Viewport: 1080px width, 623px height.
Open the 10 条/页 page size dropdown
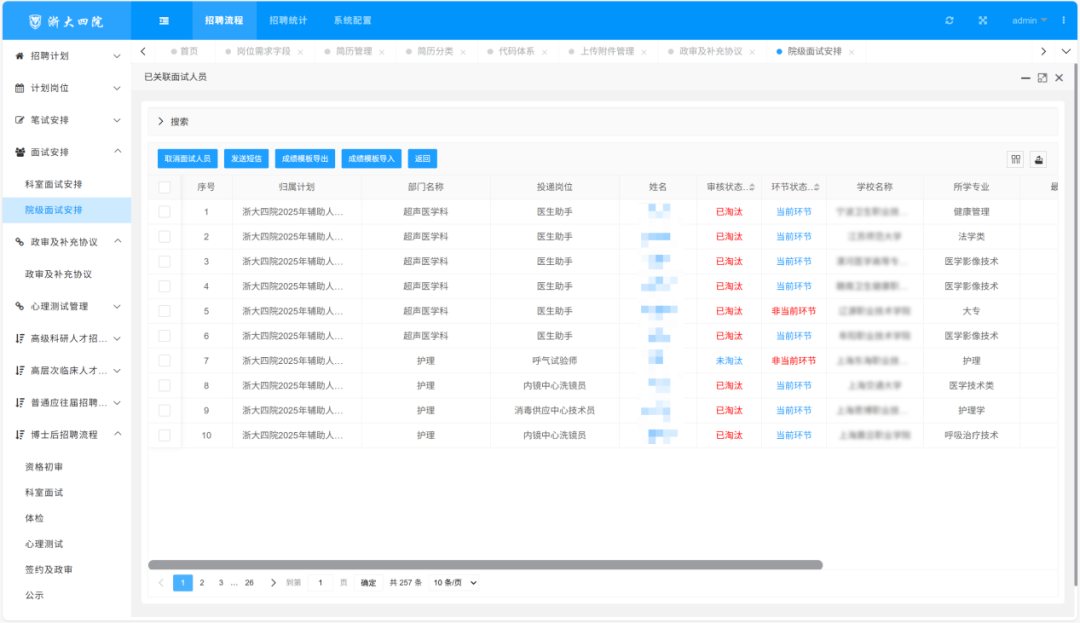[x=455, y=582]
